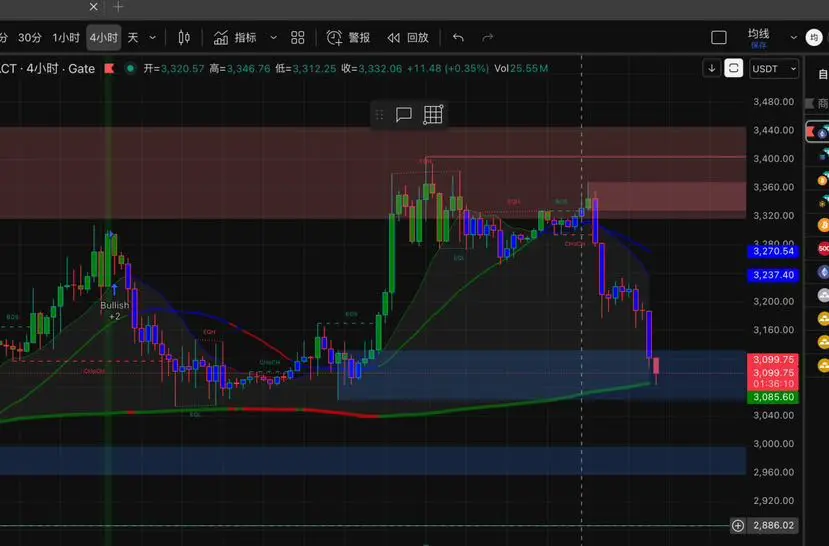Close the current browser tab
The width and height of the screenshot is (829, 546).
click(x=94, y=7)
